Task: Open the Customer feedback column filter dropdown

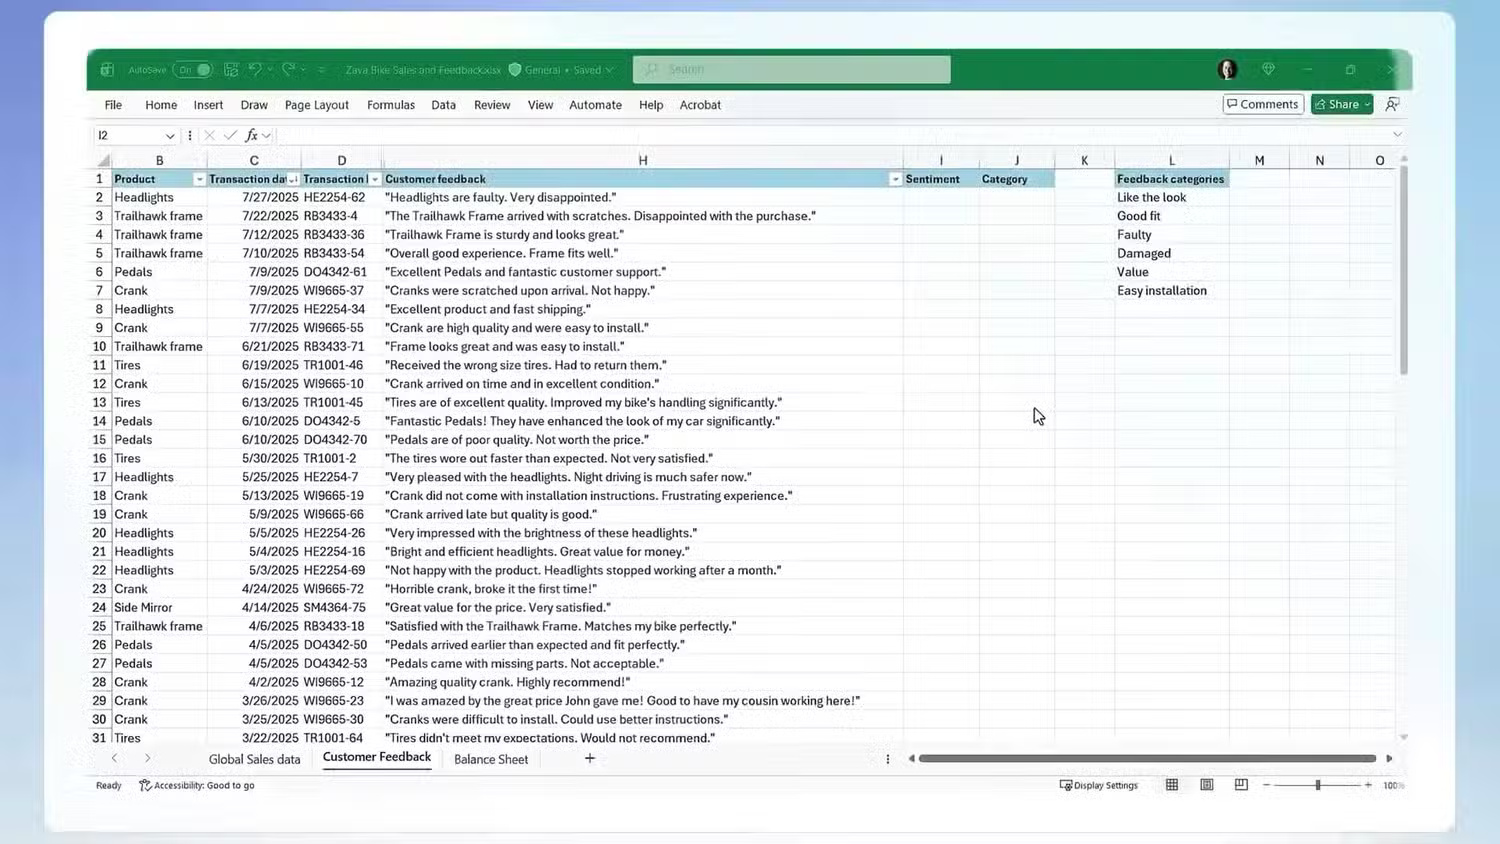Action: click(x=894, y=179)
